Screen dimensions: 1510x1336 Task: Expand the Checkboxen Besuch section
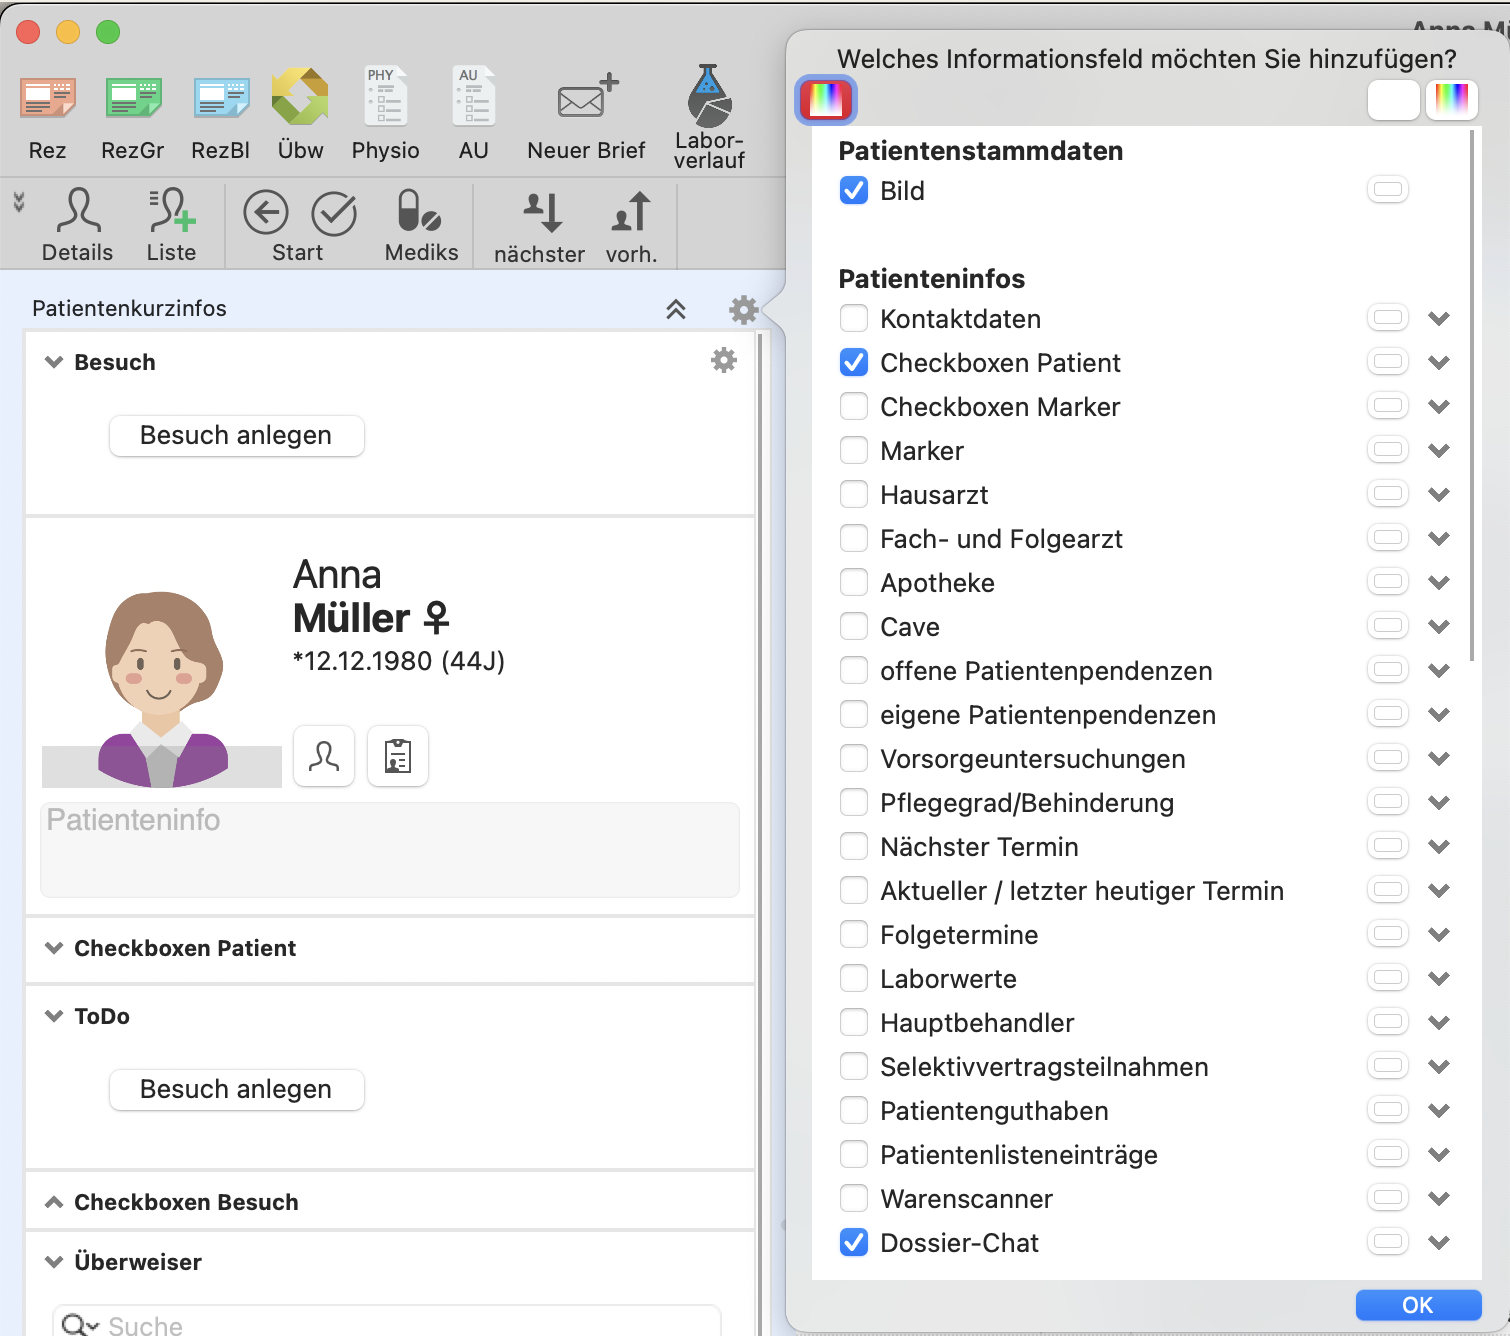[54, 1202]
